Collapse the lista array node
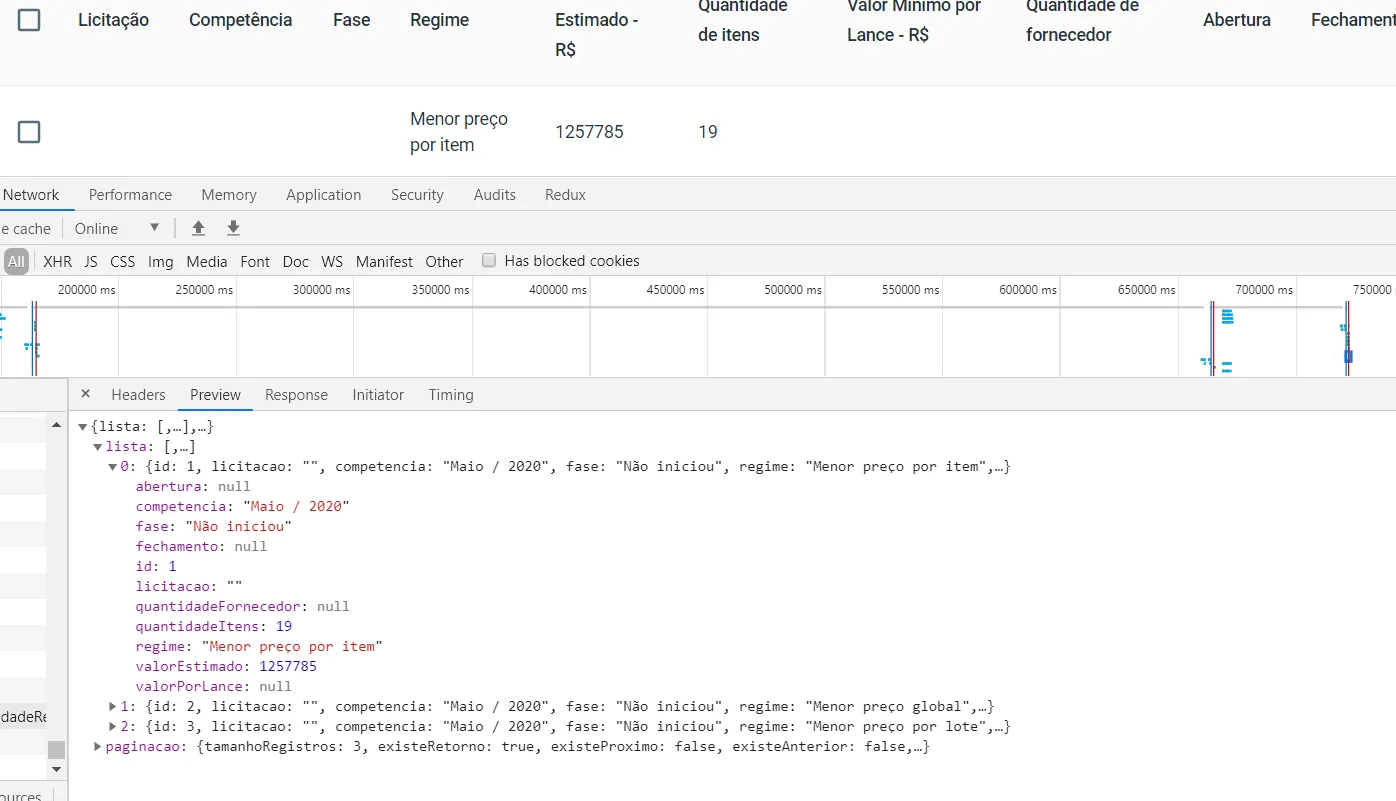Screen dimensions: 1396x801 click(x=97, y=447)
